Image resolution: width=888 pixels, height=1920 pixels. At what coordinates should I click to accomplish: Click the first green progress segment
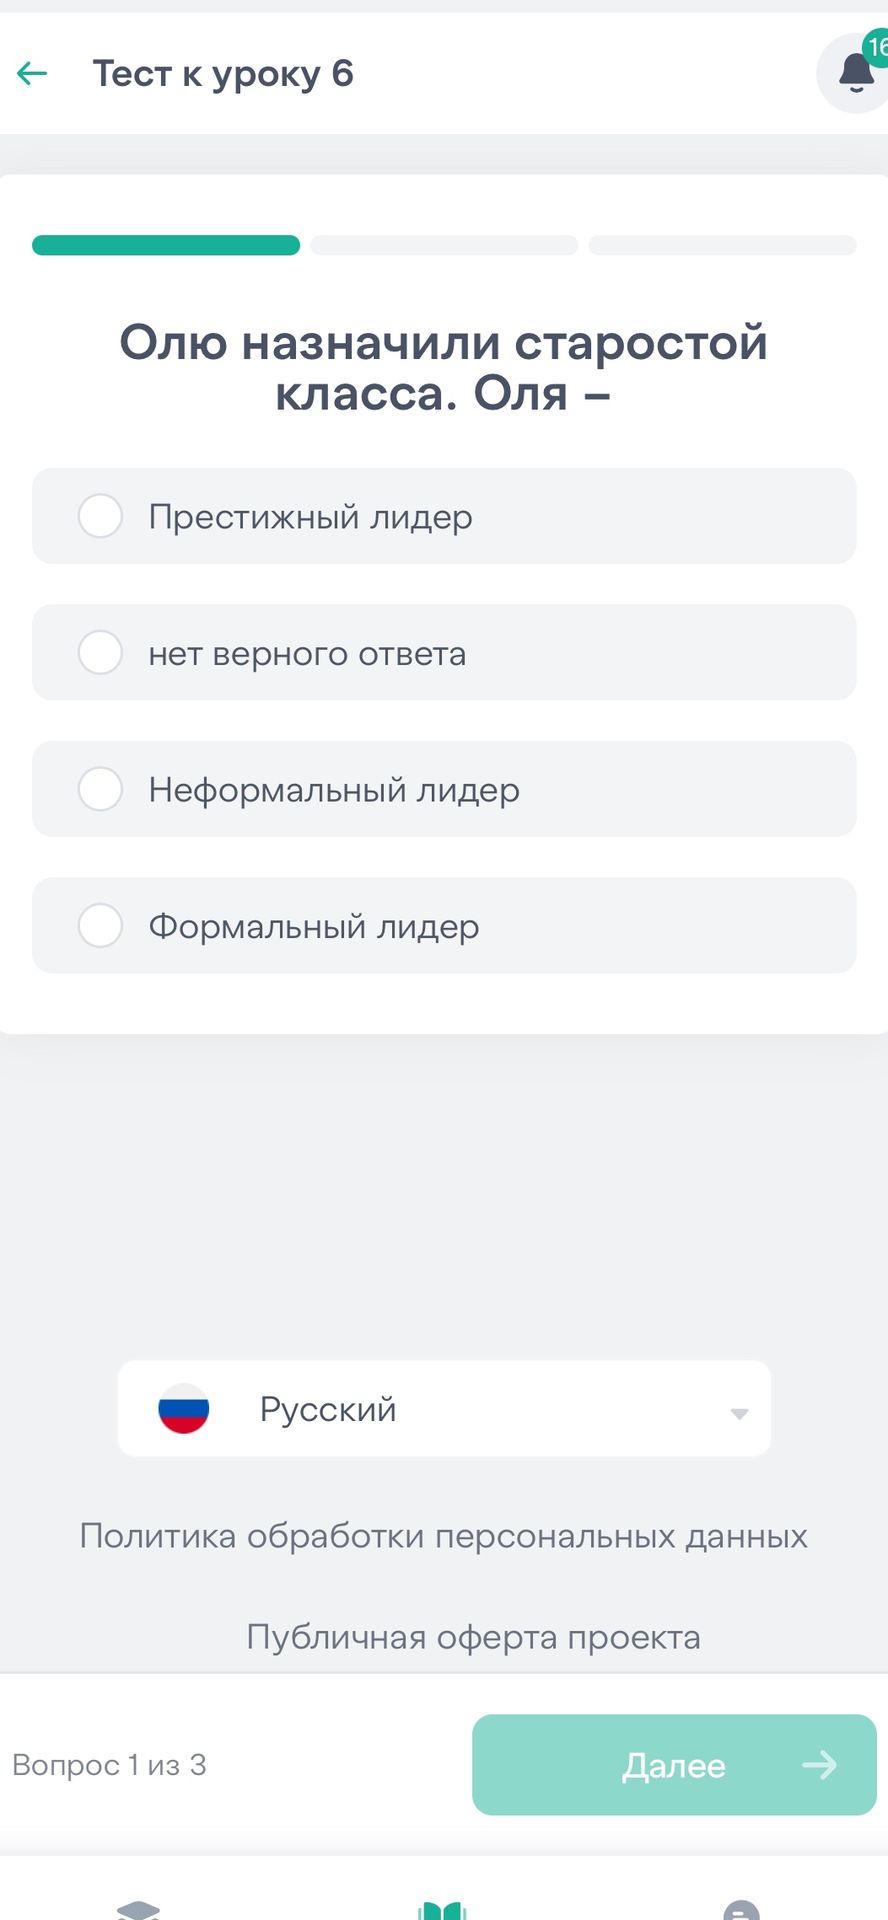[166, 245]
